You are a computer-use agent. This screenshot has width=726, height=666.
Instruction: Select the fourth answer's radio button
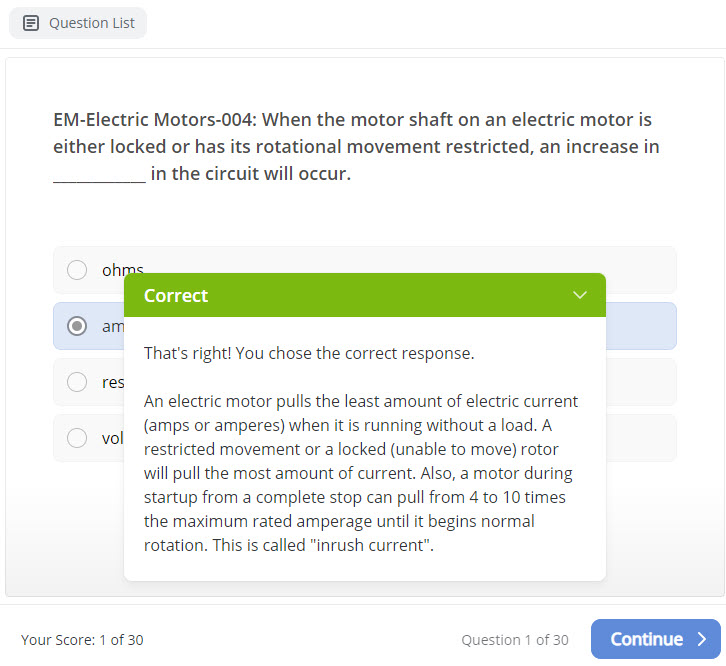click(x=77, y=438)
